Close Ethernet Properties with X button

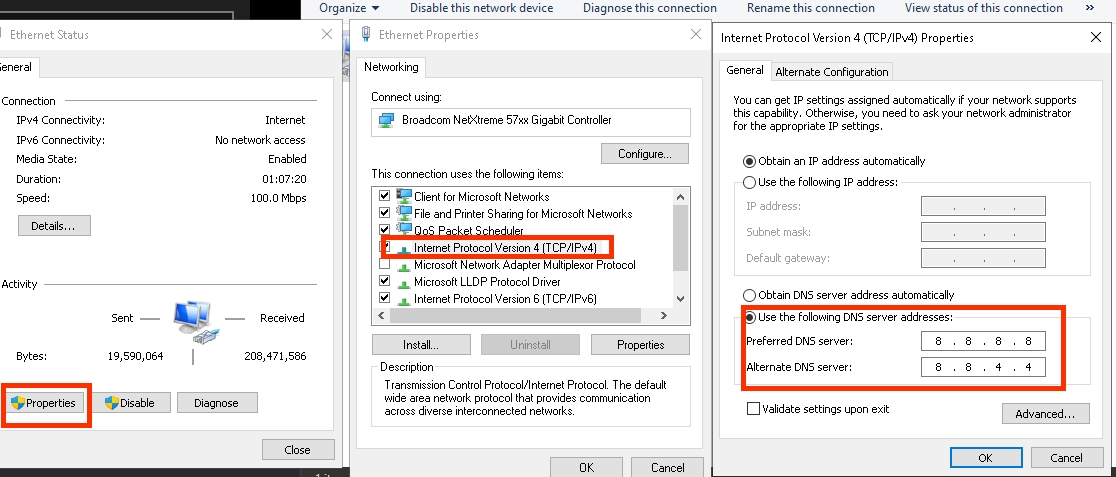[697, 34]
